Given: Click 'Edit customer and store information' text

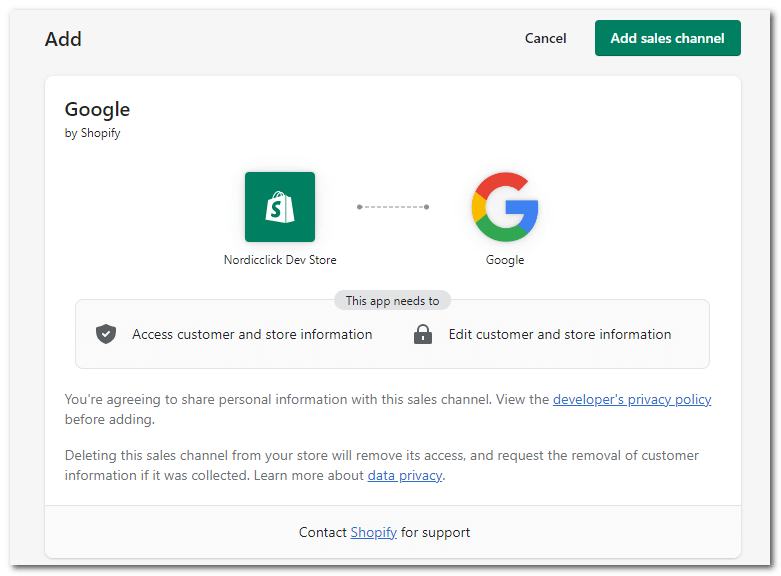Looking at the screenshot, I should (x=560, y=334).
